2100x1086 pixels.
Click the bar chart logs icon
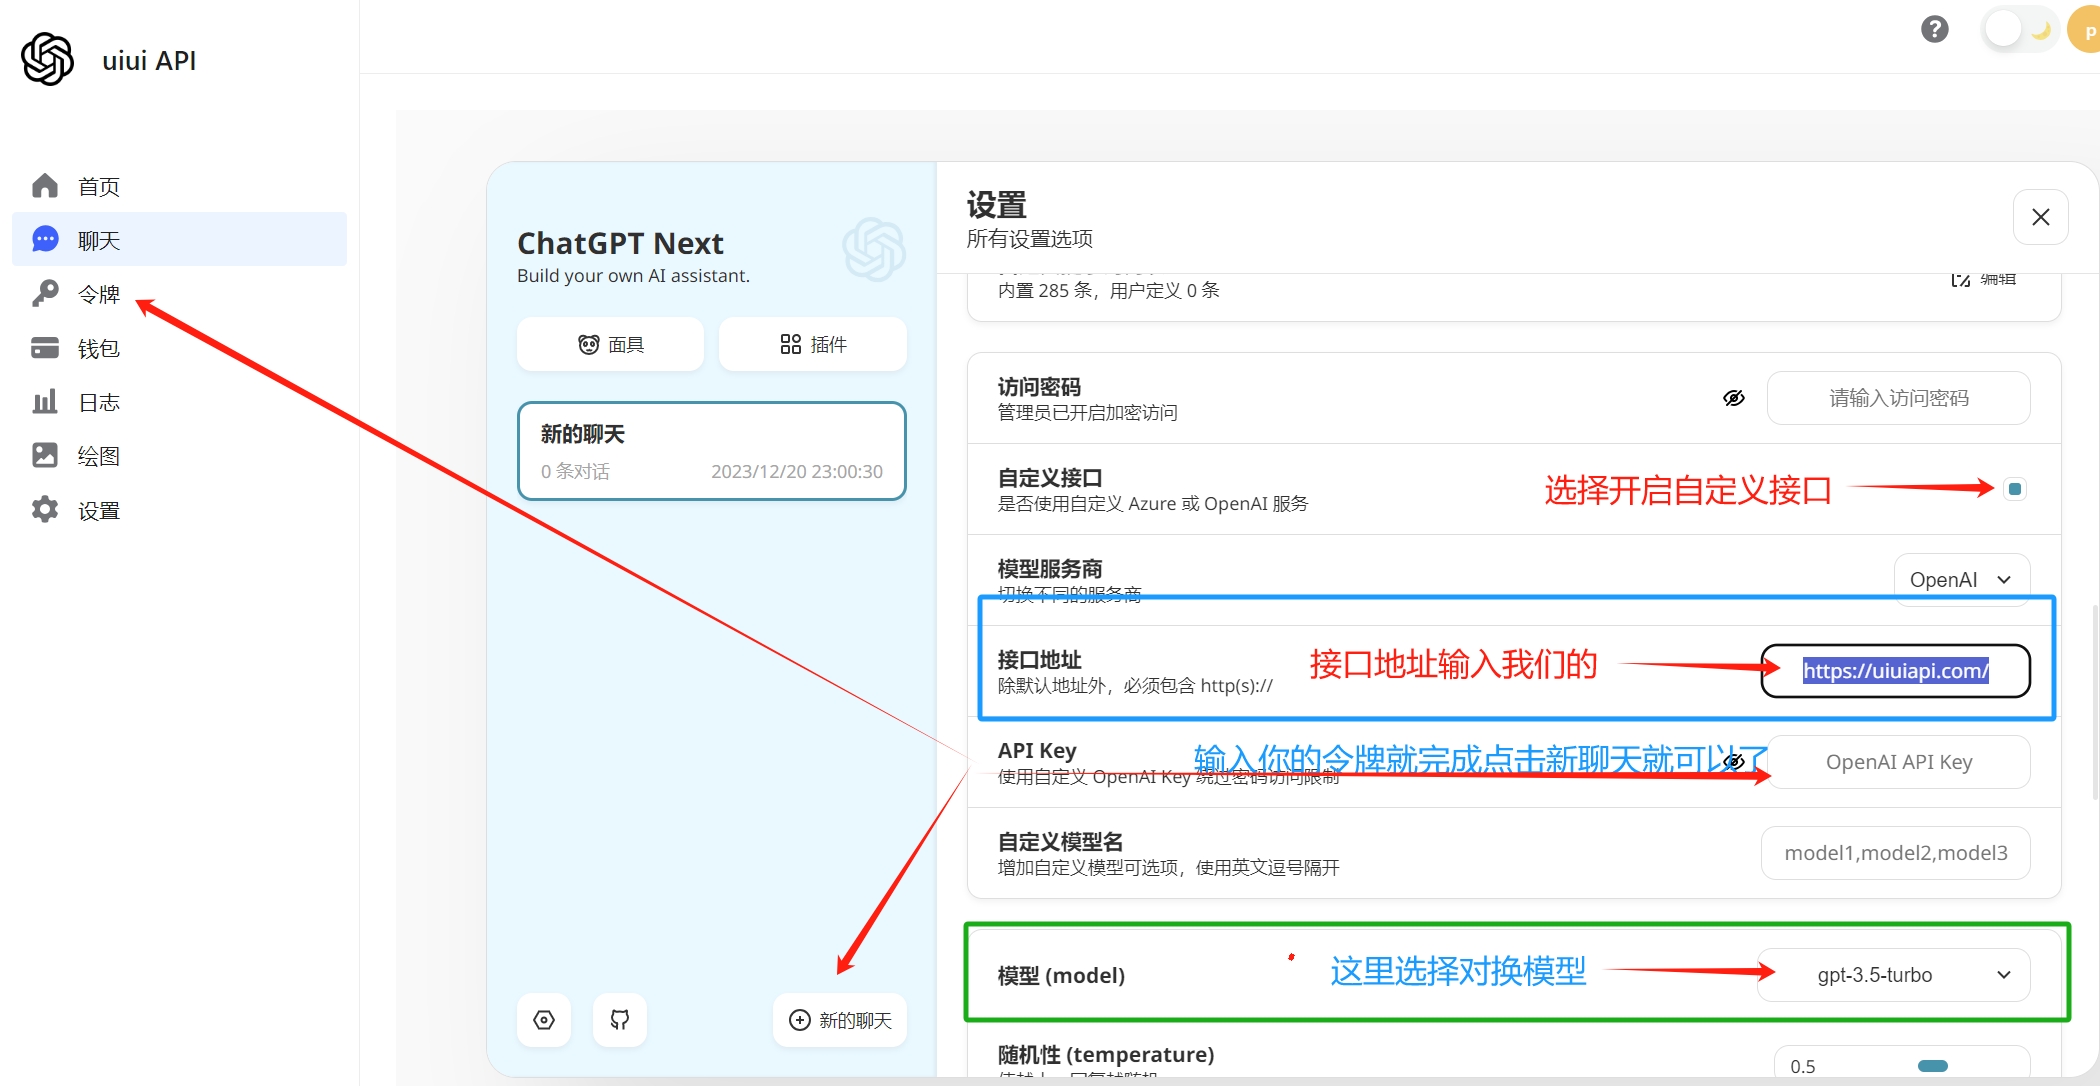coord(45,401)
